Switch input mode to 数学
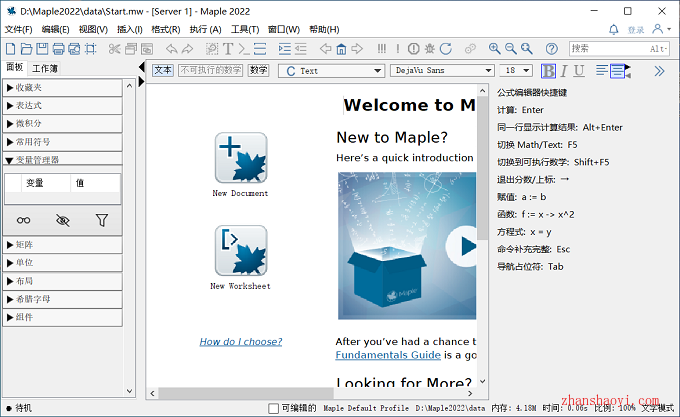This screenshot has height=417, width=680. [258, 70]
